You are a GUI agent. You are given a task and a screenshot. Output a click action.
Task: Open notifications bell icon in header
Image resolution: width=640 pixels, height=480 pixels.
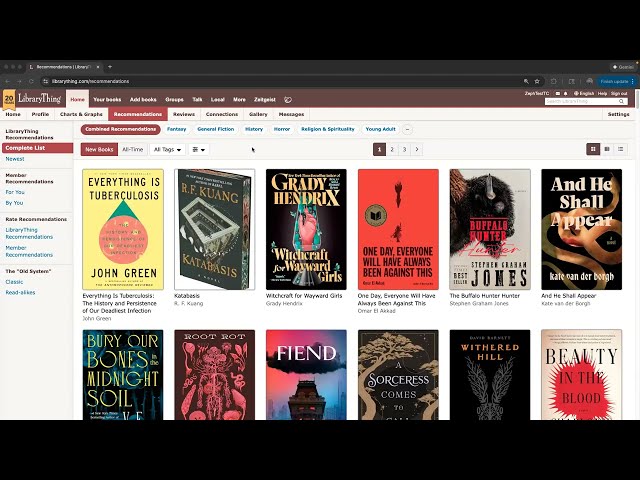pyautogui.click(x=565, y=93)
